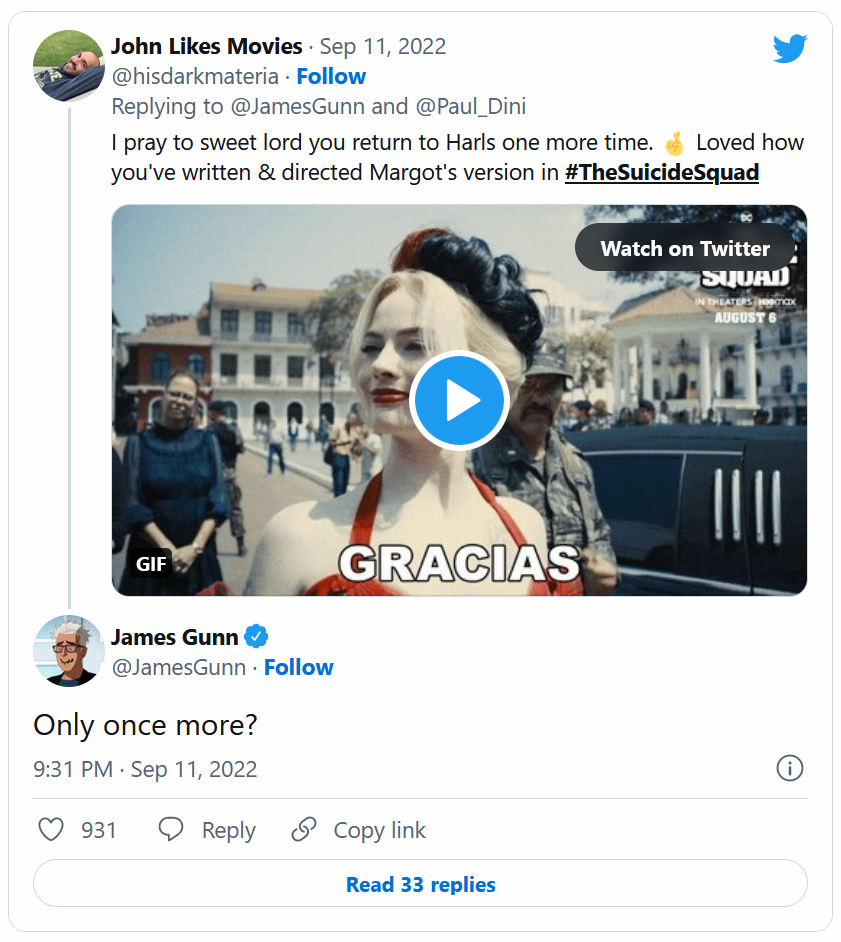Open John Likes Movies profile avatar
This screenshot has width=841, height=942.
point(69,65)
